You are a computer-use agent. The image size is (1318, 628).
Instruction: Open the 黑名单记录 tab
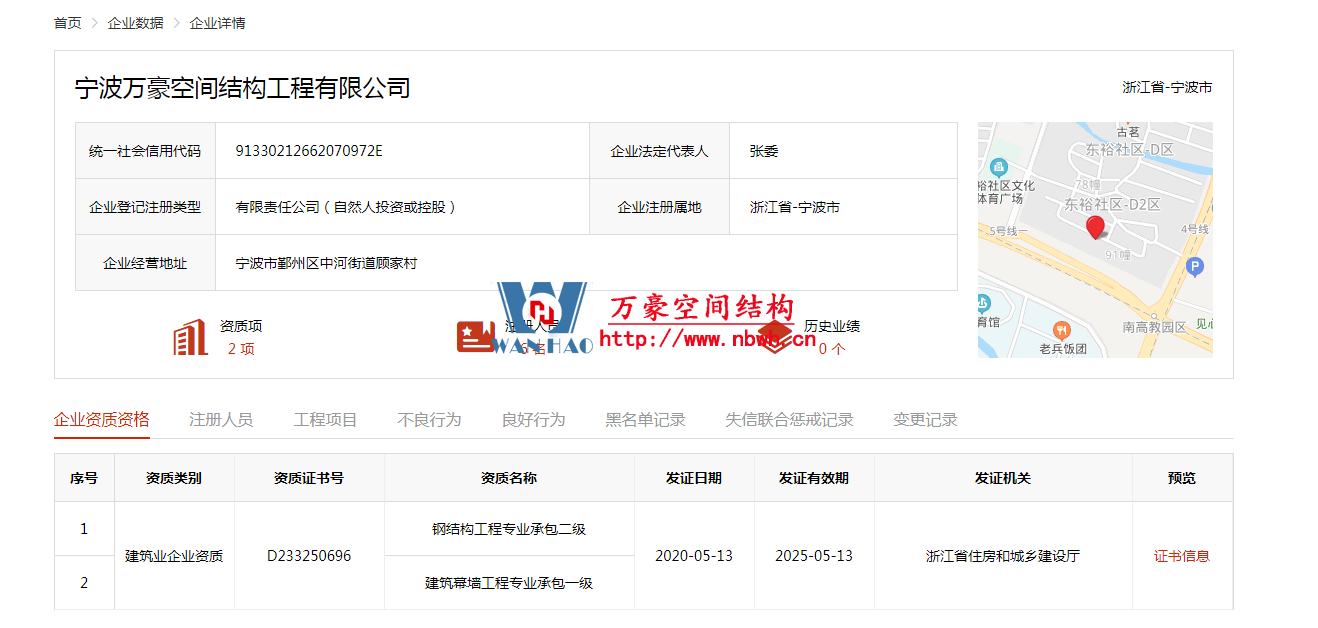coord(645,420)
